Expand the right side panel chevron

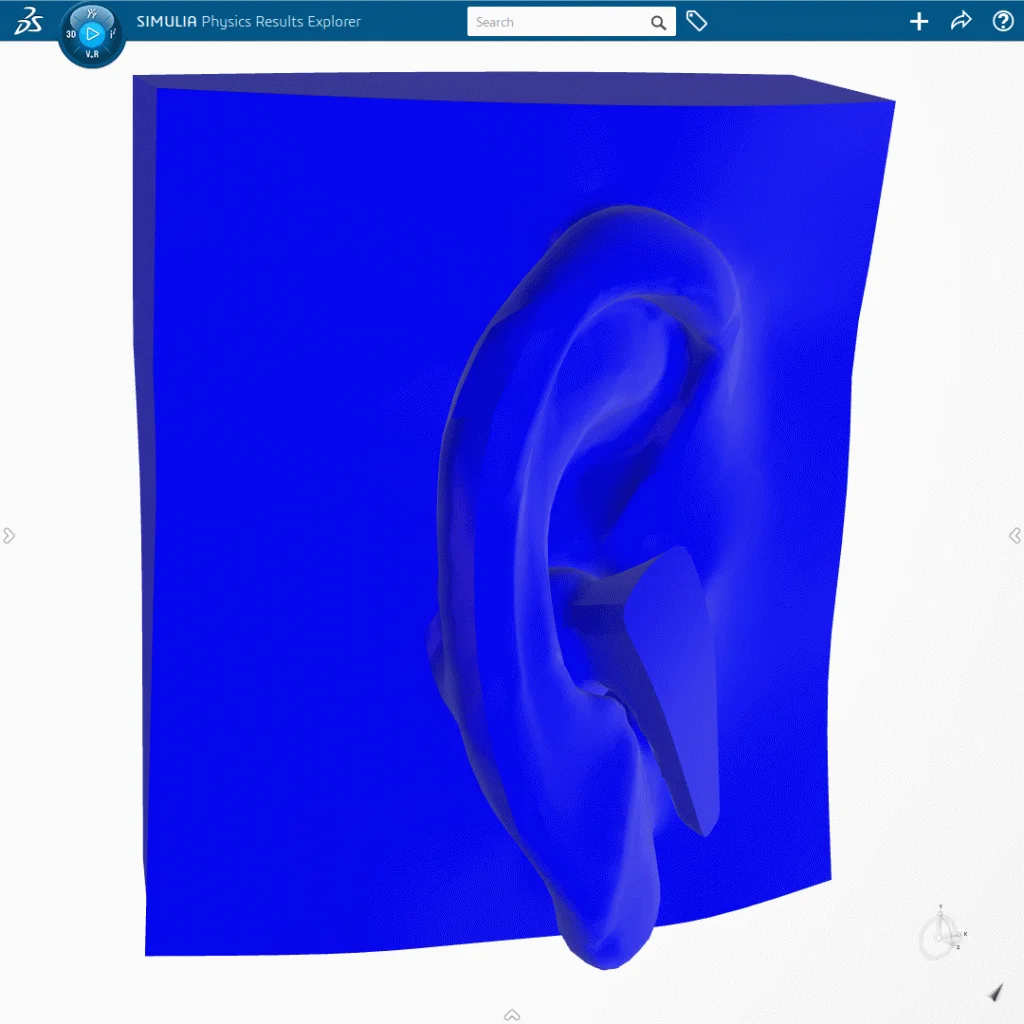1015,536
